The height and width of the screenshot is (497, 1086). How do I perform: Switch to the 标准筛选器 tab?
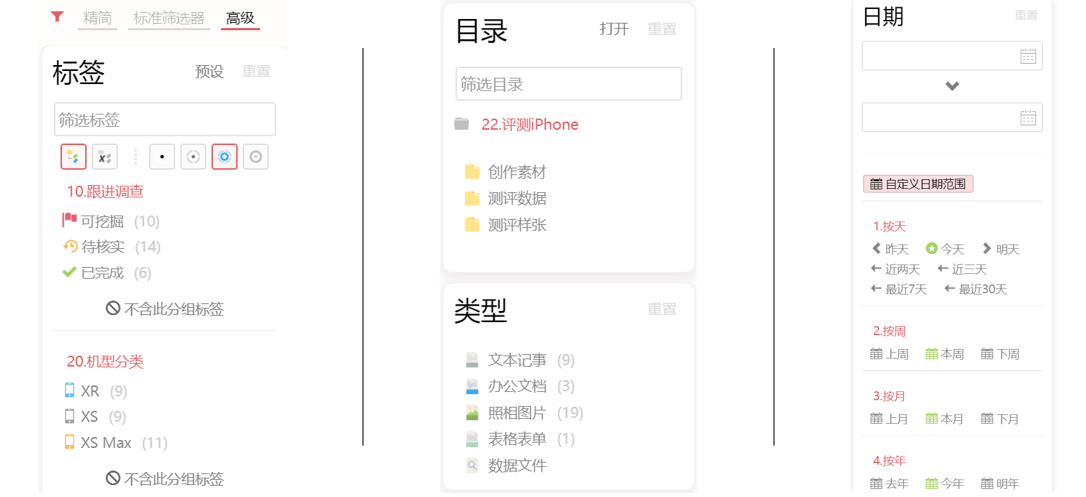pos(169,19)
